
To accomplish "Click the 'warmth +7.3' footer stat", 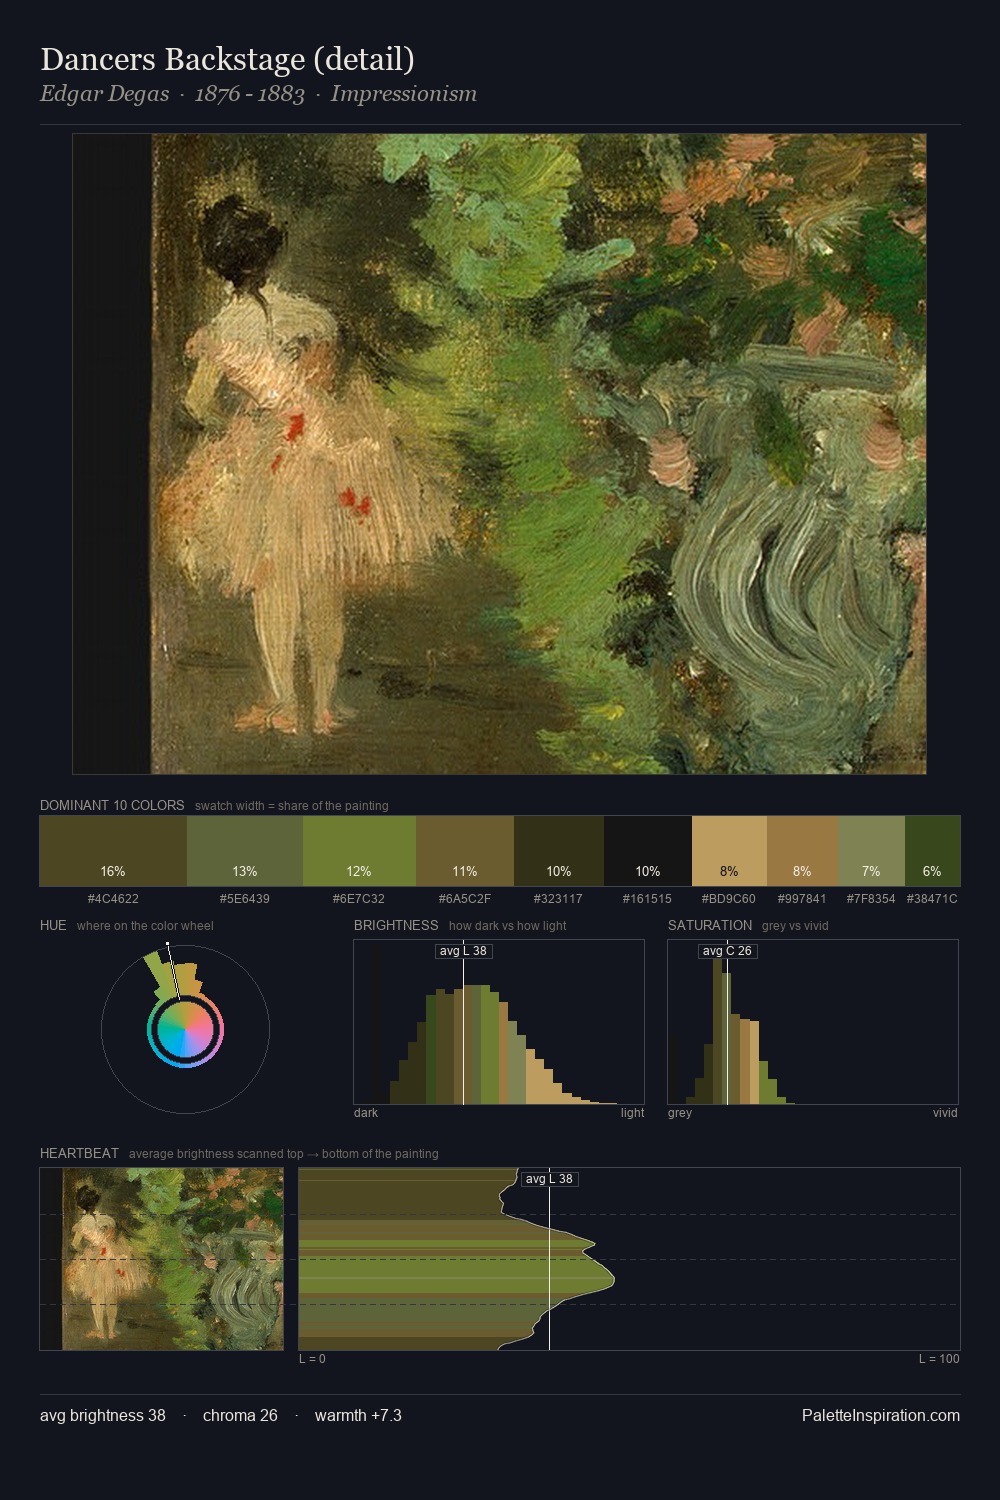I will 358,1415.
